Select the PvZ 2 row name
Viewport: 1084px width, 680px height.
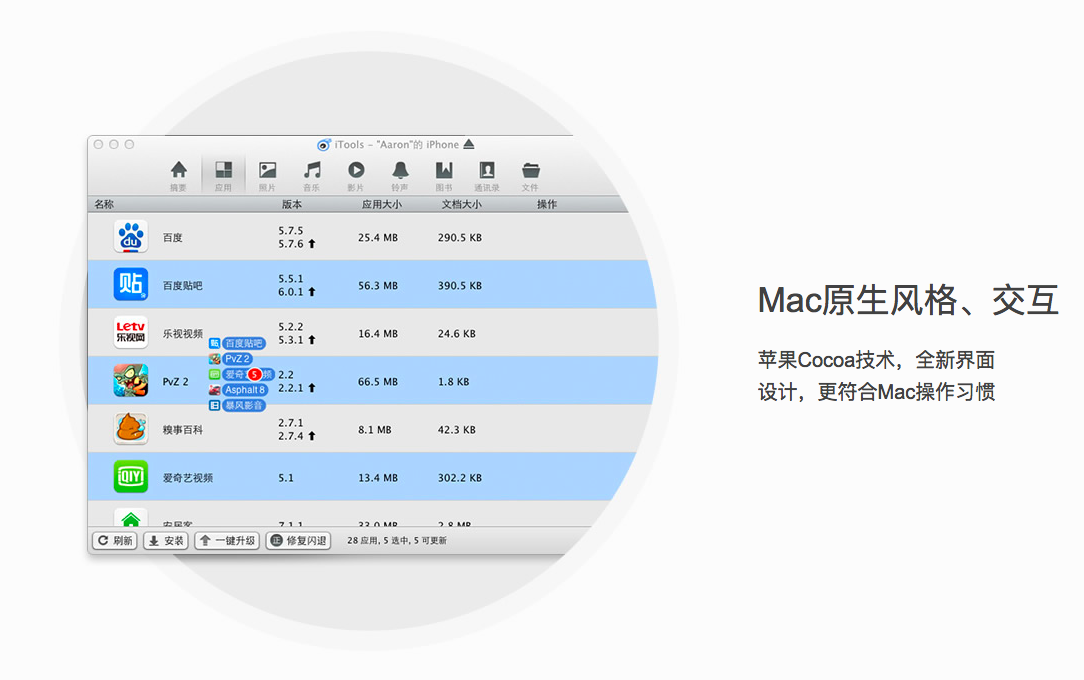tap(176, 381)
